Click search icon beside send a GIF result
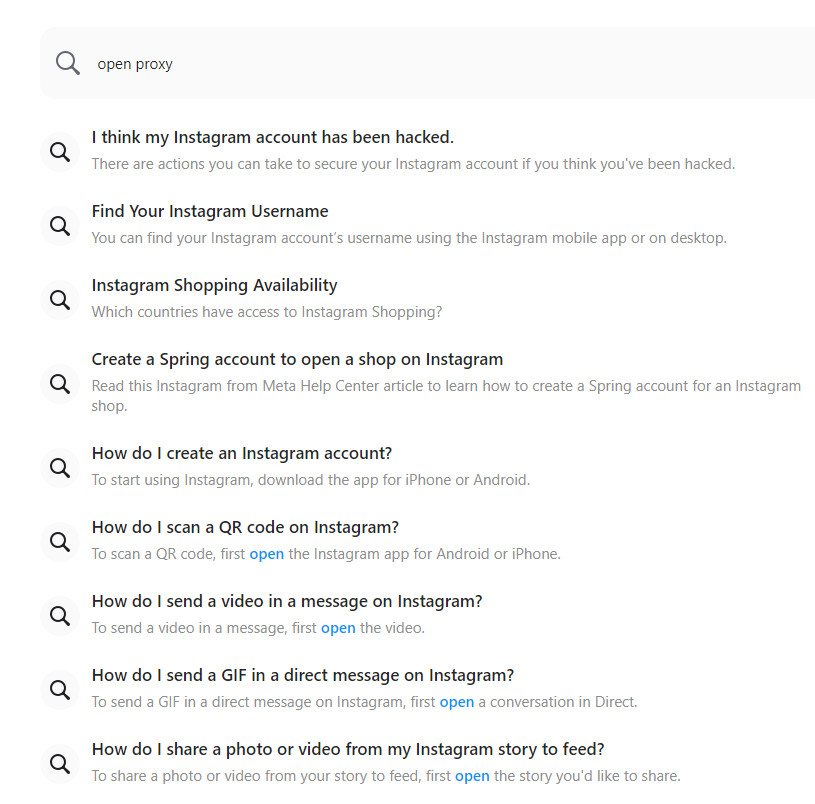Viewport: 815px width, 804px height. (x=60, y=690)
